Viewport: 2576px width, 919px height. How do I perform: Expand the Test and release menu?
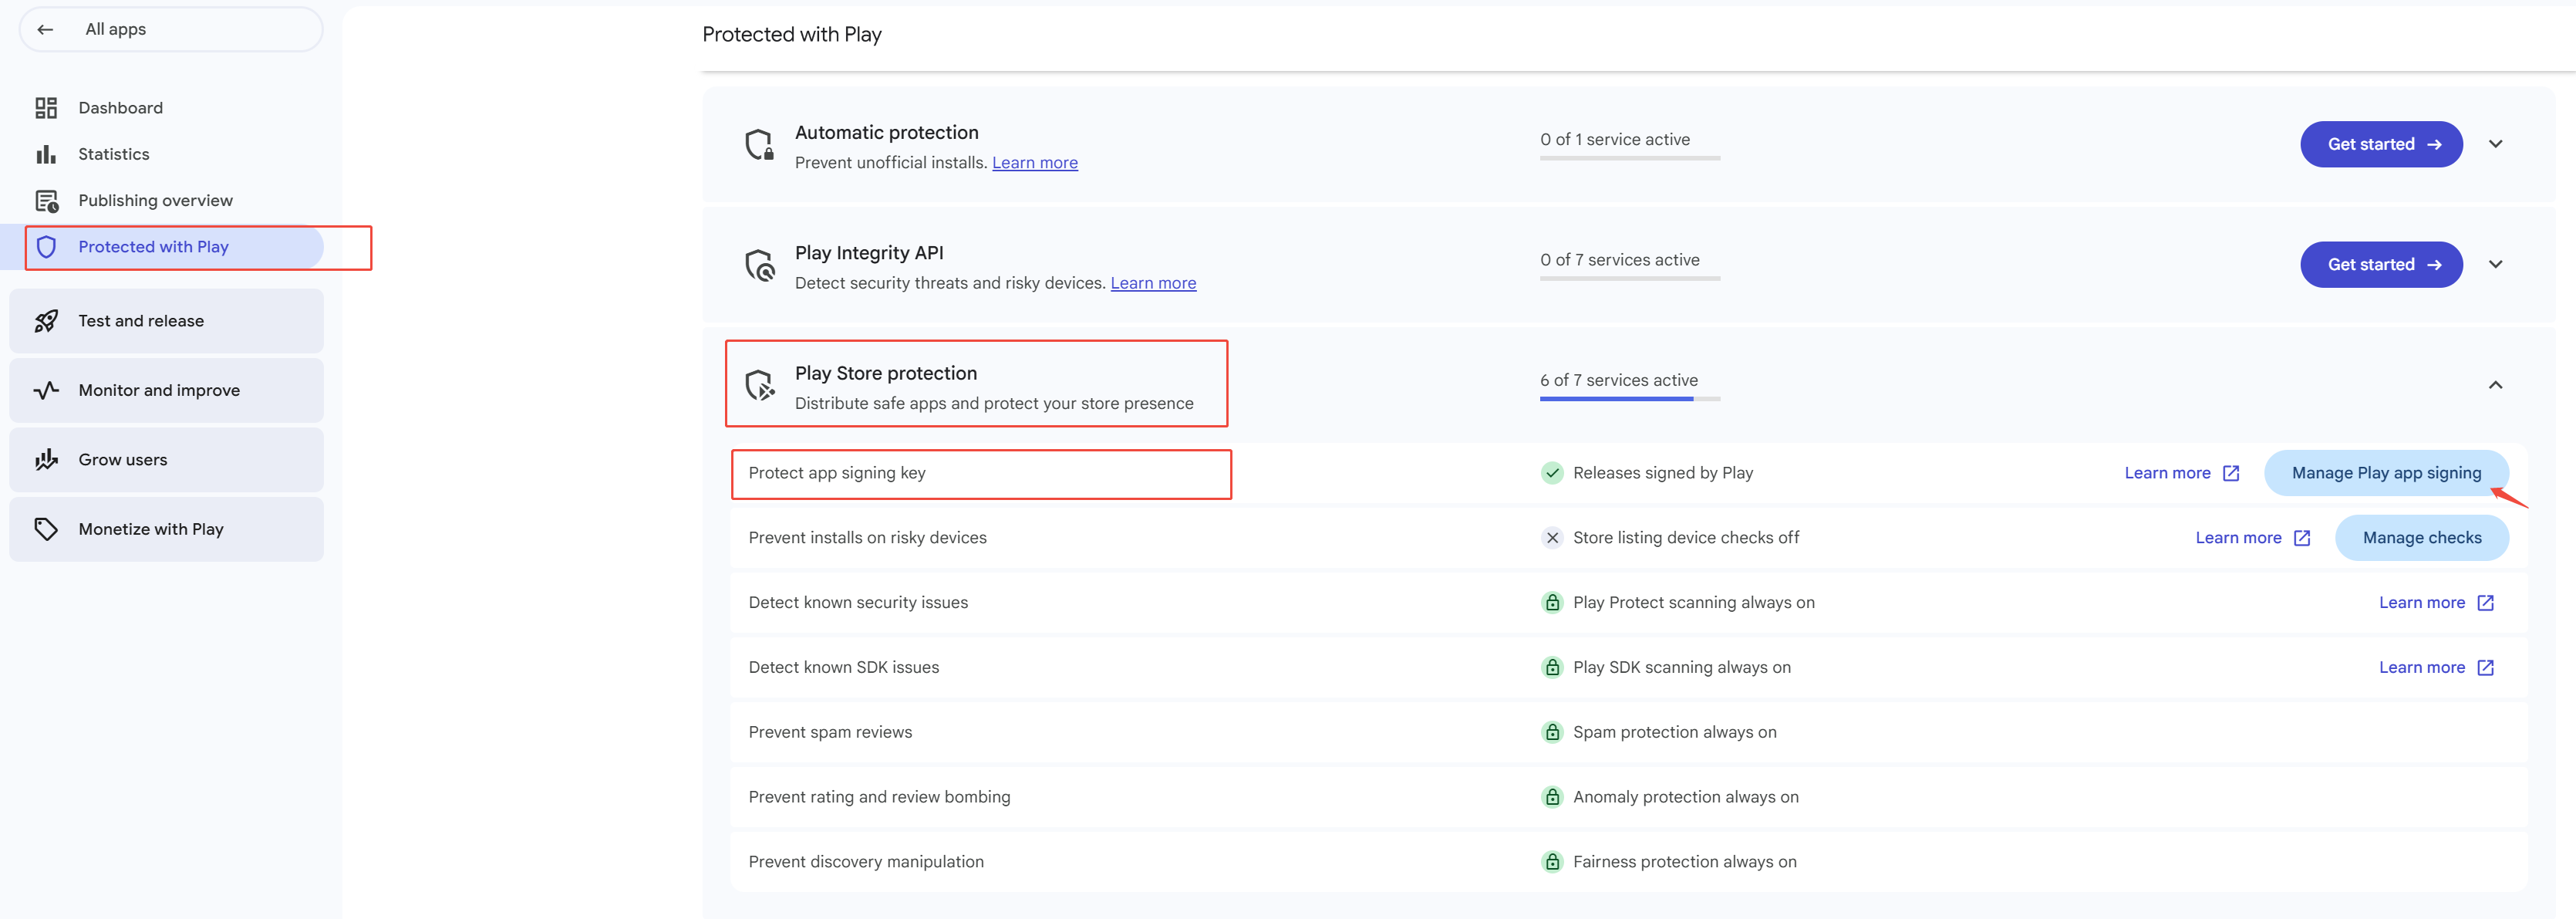coord(166,321)
